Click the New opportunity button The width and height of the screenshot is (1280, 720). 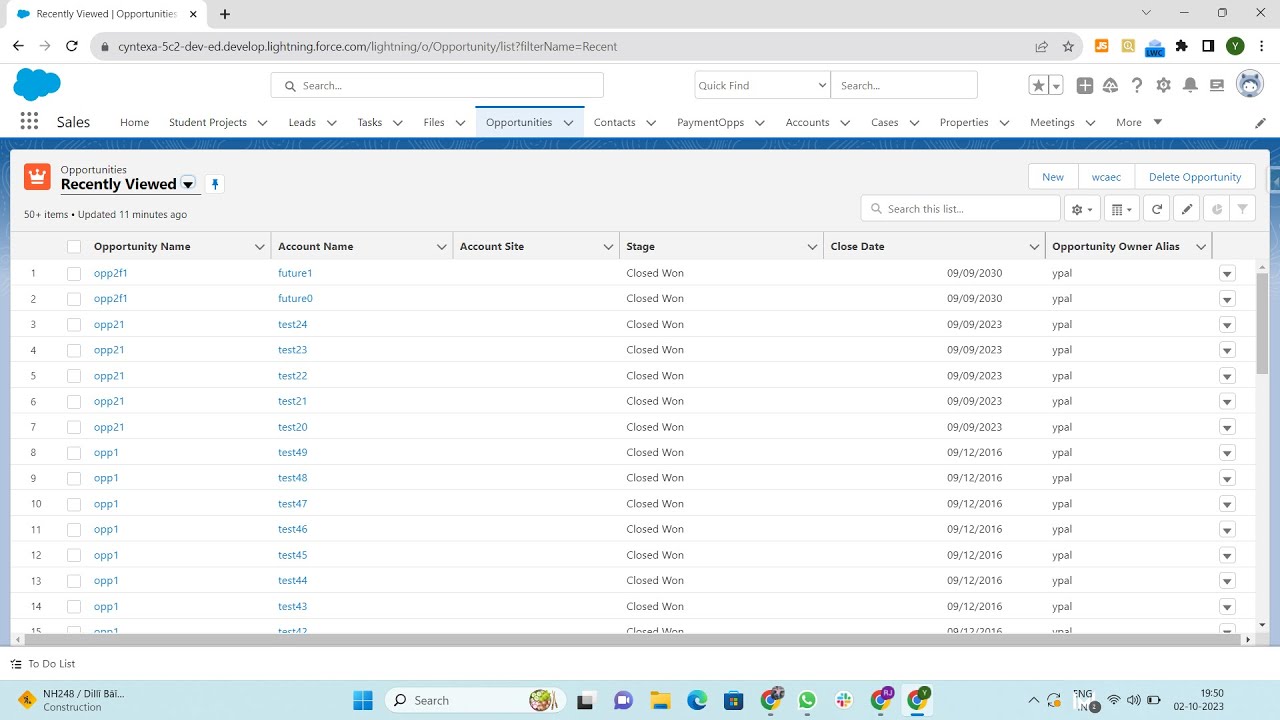coord(1053,177)
